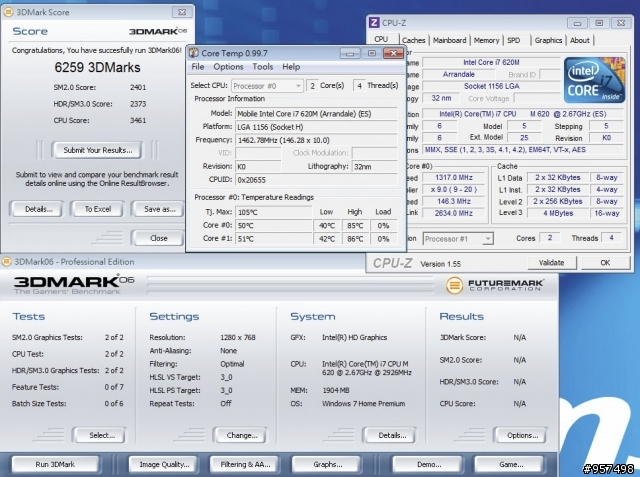The image size is (640, 477).
Task: Click Validate button in CPU-Z
Action: pos(551,263)
